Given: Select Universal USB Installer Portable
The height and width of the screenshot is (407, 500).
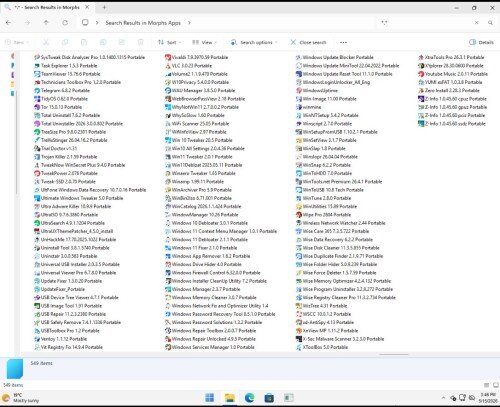Looking at the screenshot, I should pos(77,264).
